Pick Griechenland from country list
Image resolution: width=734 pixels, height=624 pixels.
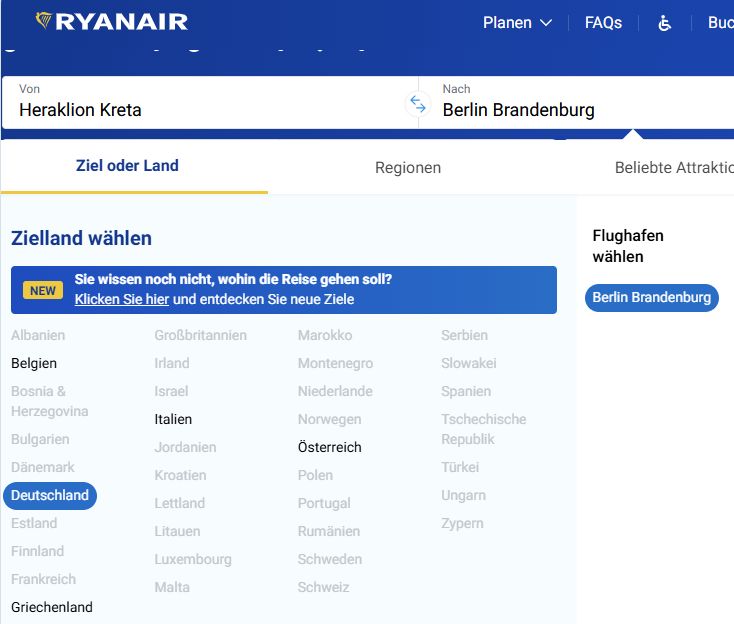click(52, 607)
